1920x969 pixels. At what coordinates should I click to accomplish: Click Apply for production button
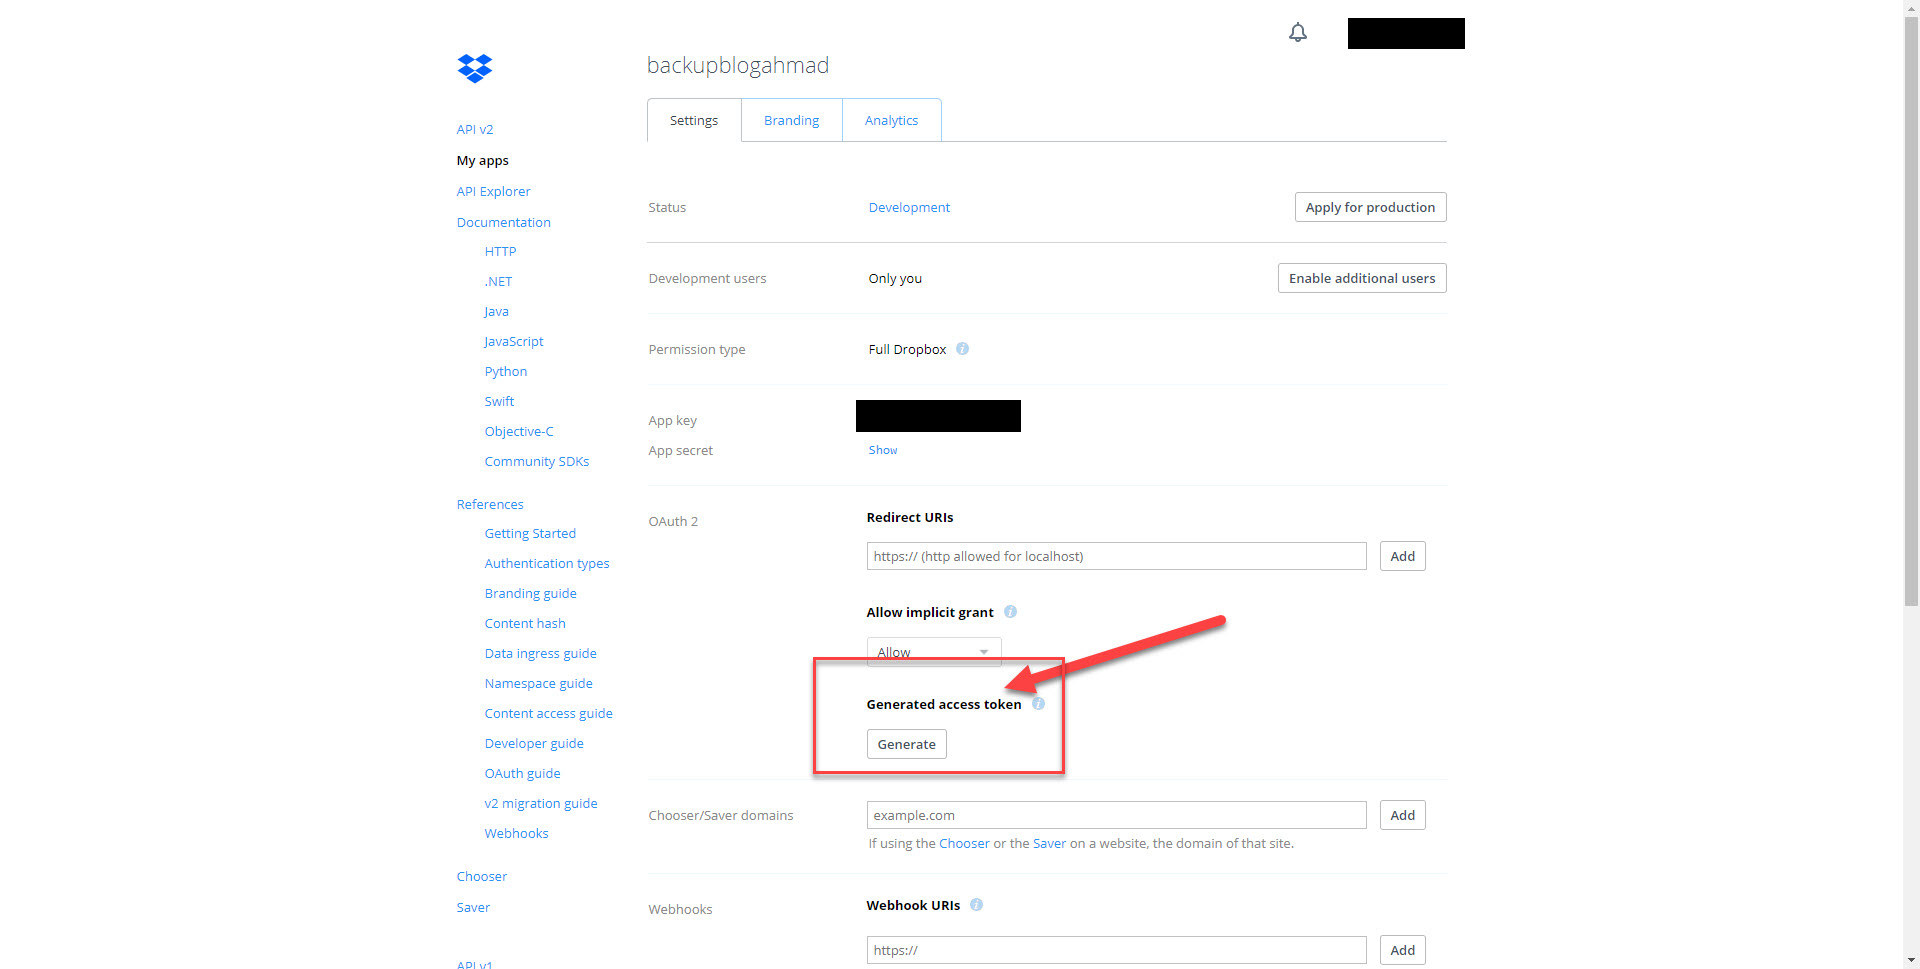coord(1369,207)
